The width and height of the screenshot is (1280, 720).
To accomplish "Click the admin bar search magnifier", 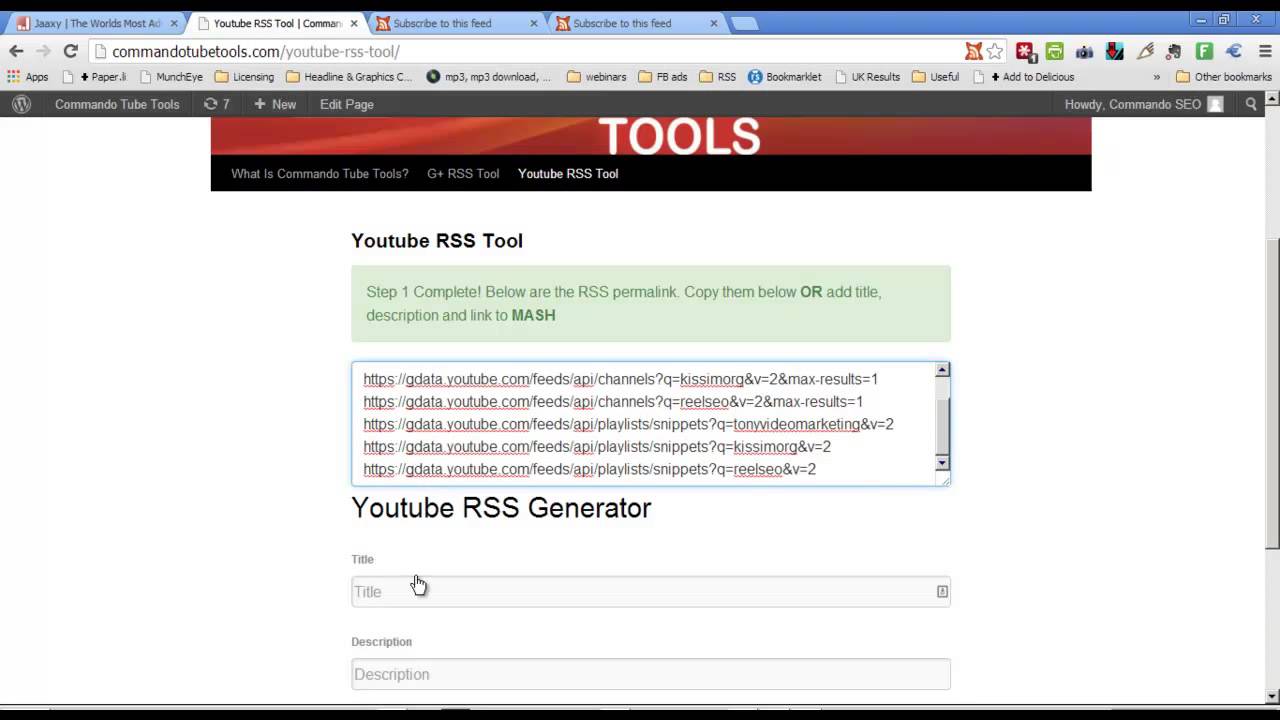I will (x=1251, y=104).
